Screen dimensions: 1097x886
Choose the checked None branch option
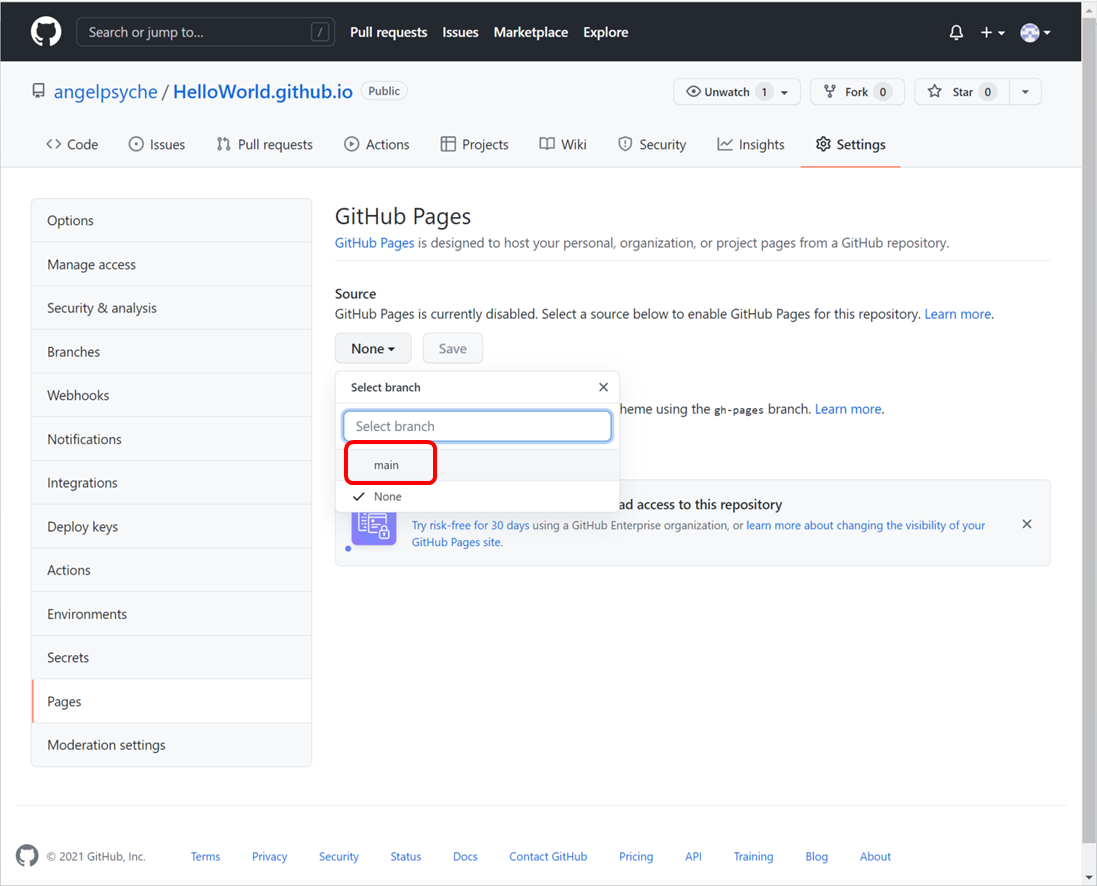(477, 496)
